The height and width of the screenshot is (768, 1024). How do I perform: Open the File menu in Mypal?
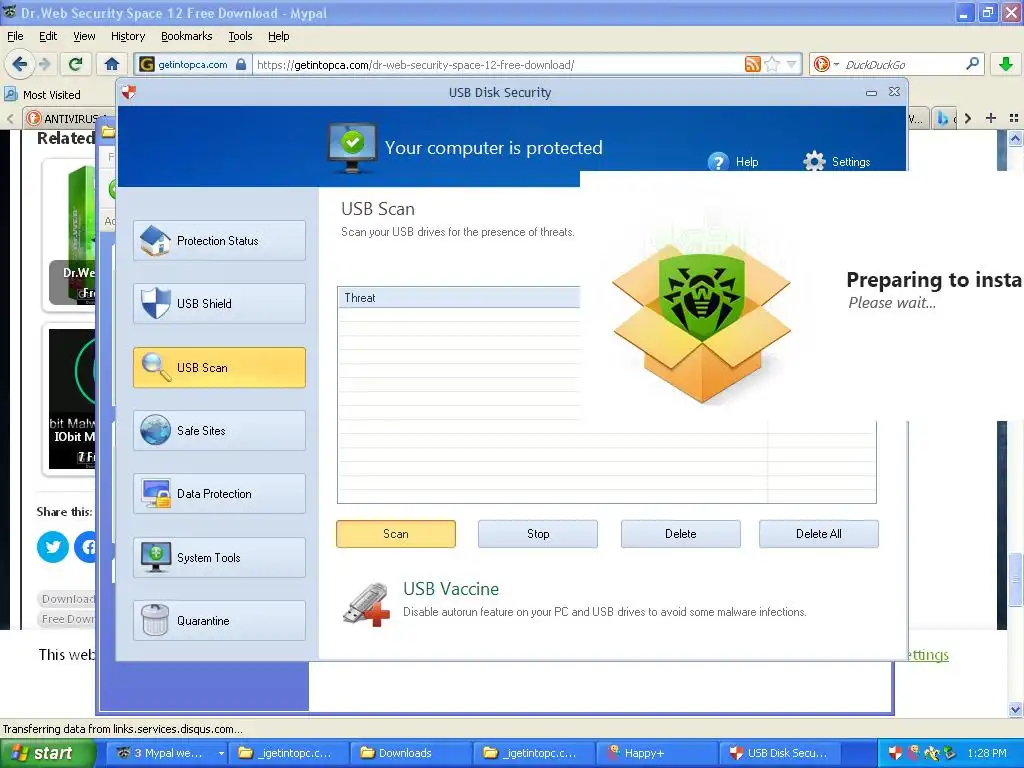tap(15, 36)
